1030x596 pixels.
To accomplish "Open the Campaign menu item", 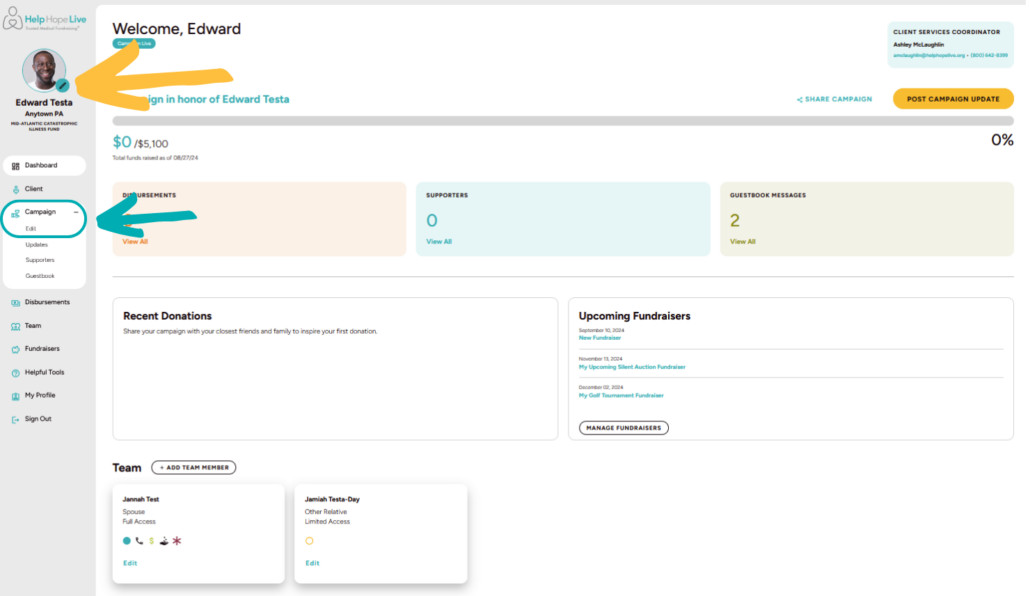I will click(x=40, y=212).
